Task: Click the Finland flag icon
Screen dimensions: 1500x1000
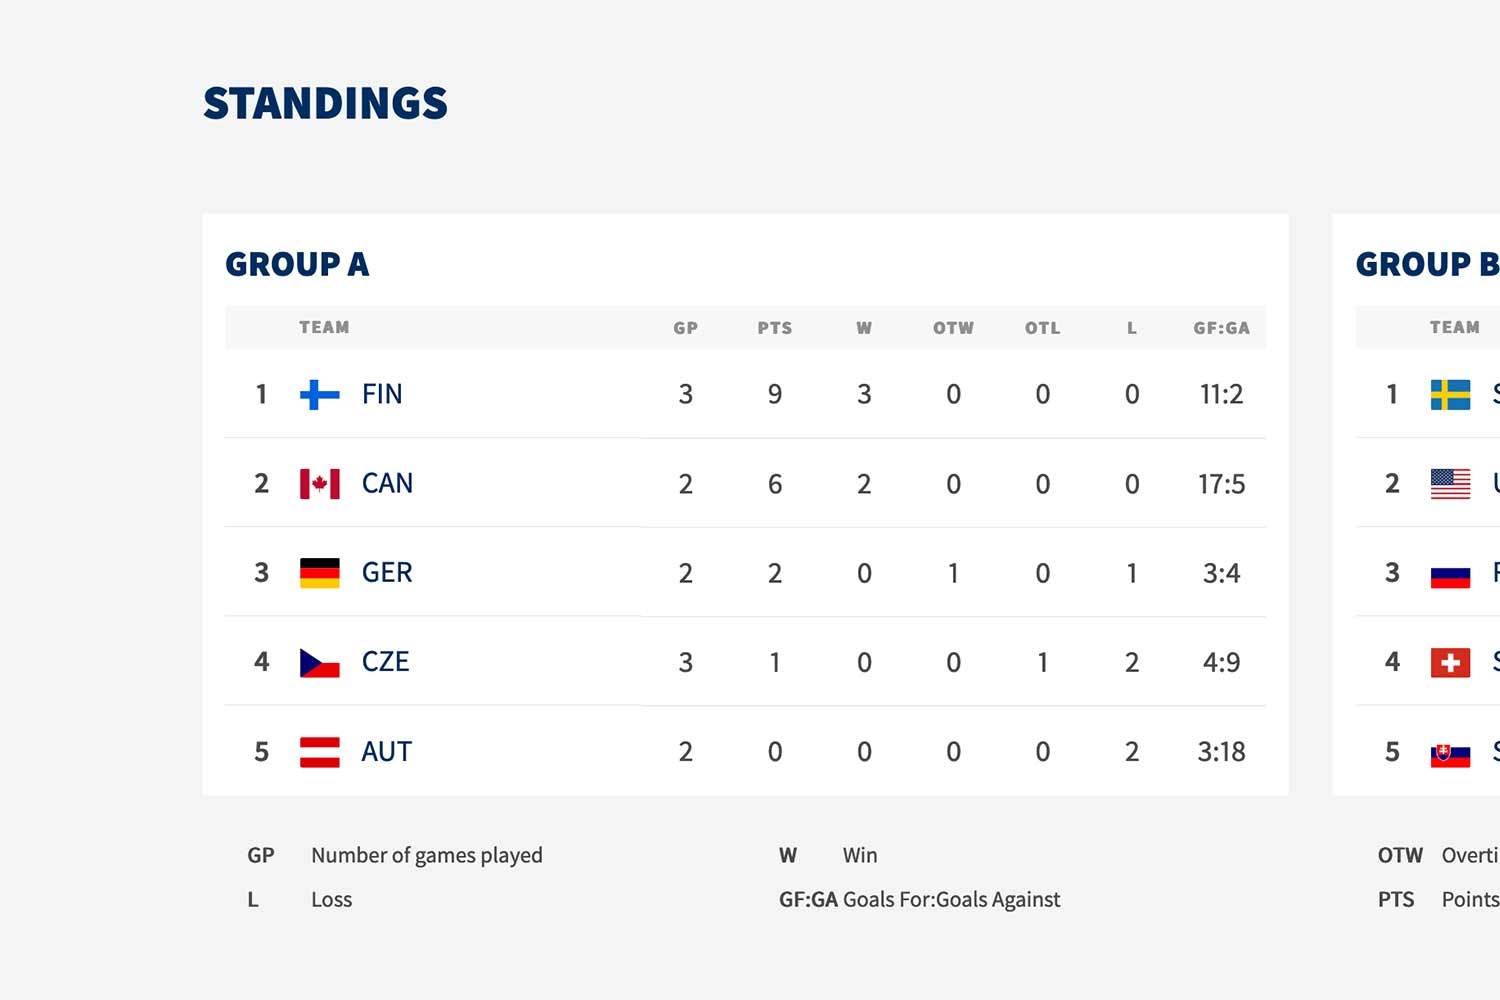Action: point(320,394)
